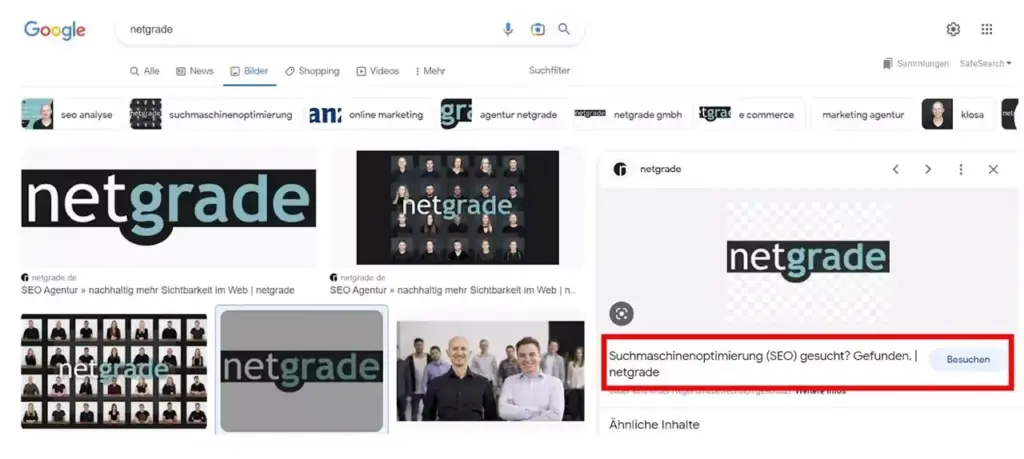Click the voice search microphone icon
This screenshot has width=1024, height=459.
(508, 29)
